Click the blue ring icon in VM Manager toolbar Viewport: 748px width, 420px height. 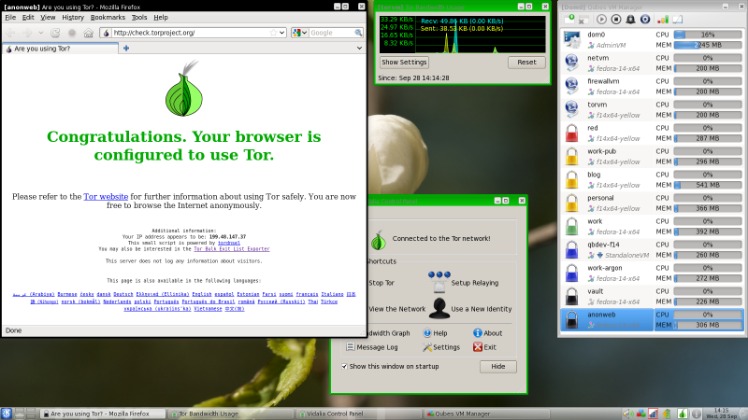[645, 19]
